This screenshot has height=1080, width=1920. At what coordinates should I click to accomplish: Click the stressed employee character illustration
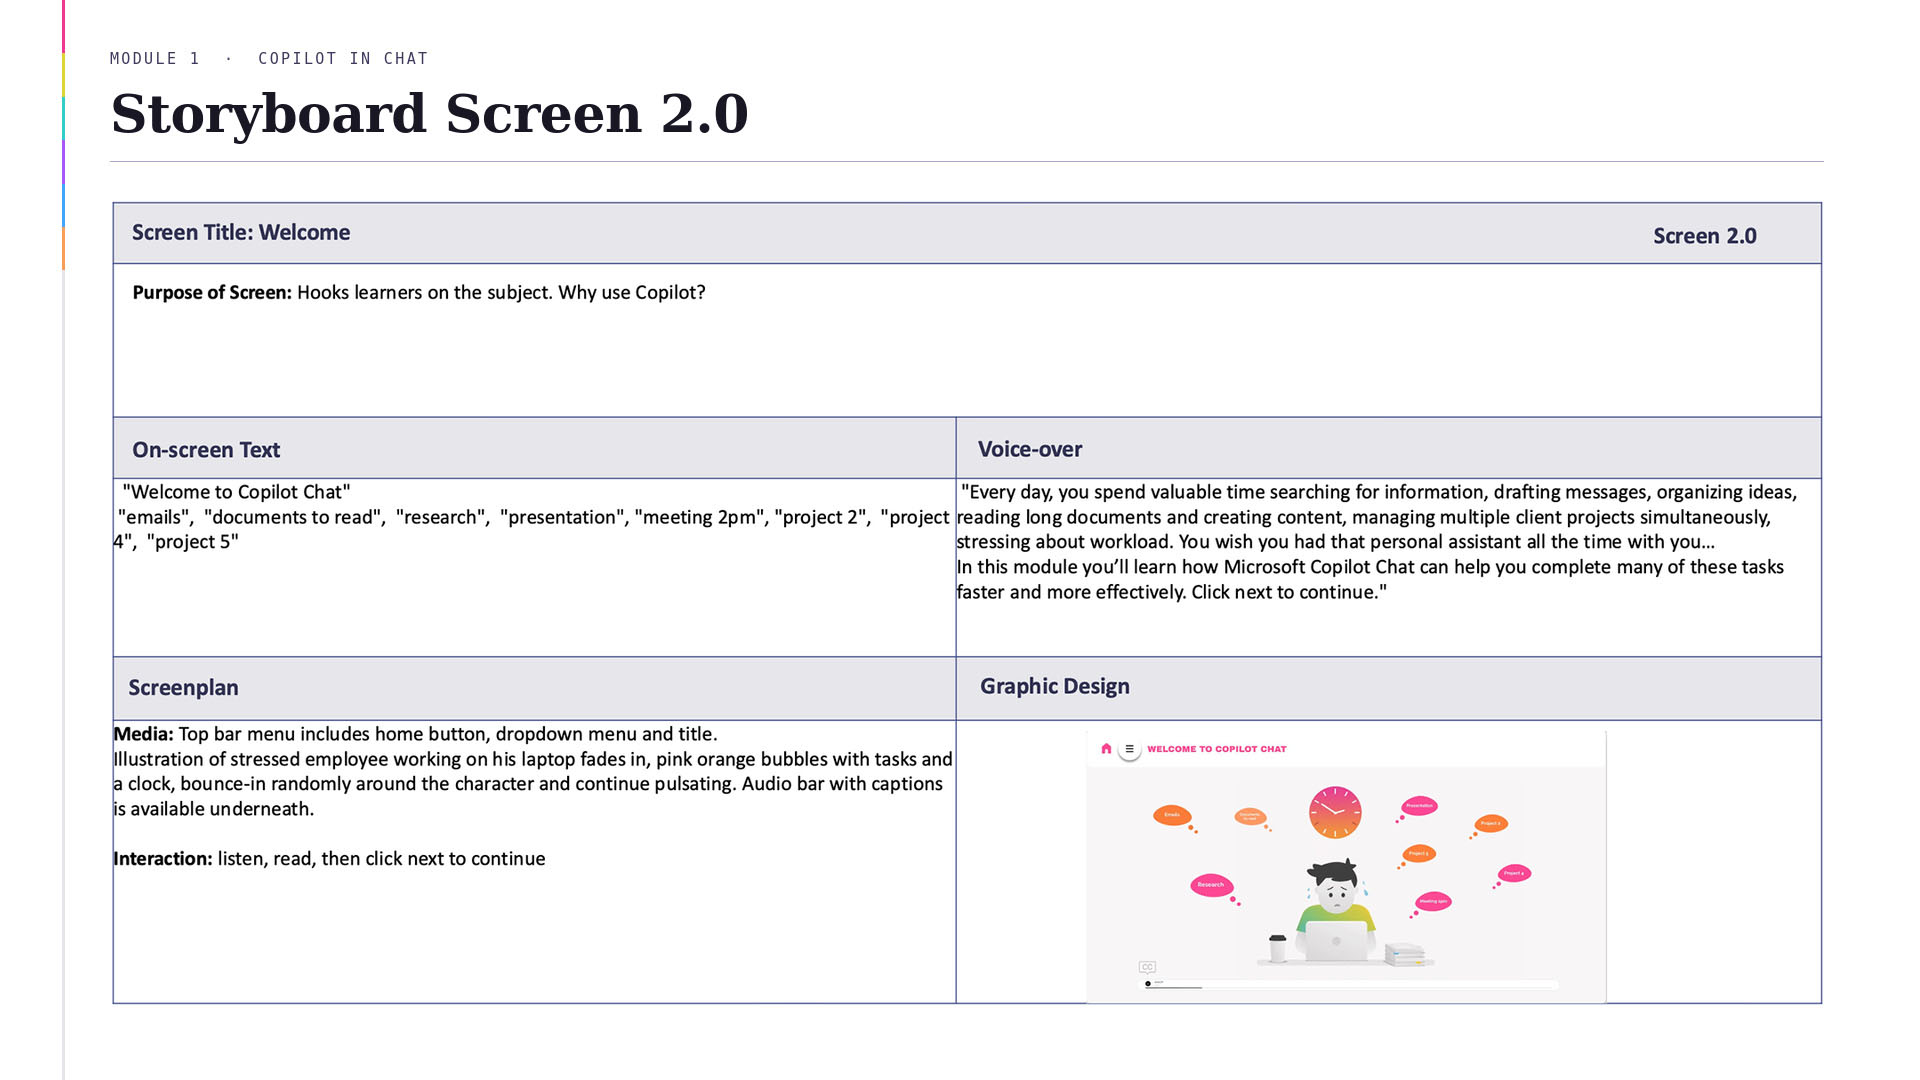(x=1335, y=910)
